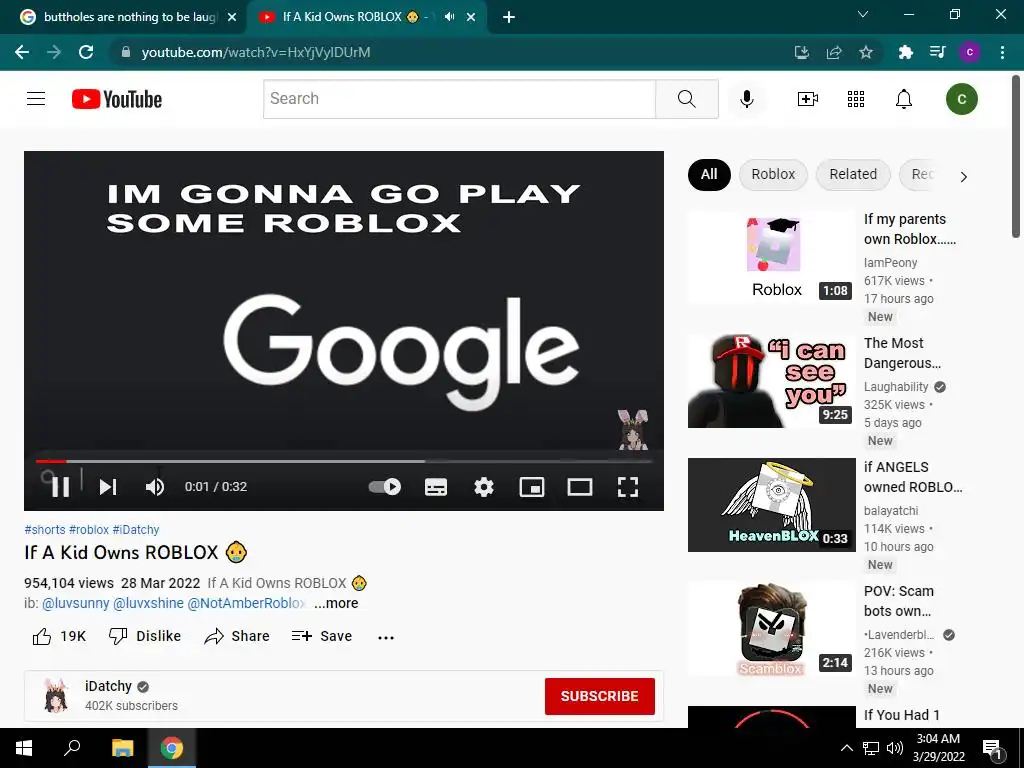Seek on the video progress bar
Image resolution: width=1024 pixels, height=768 pixels.
coord(344,461)
